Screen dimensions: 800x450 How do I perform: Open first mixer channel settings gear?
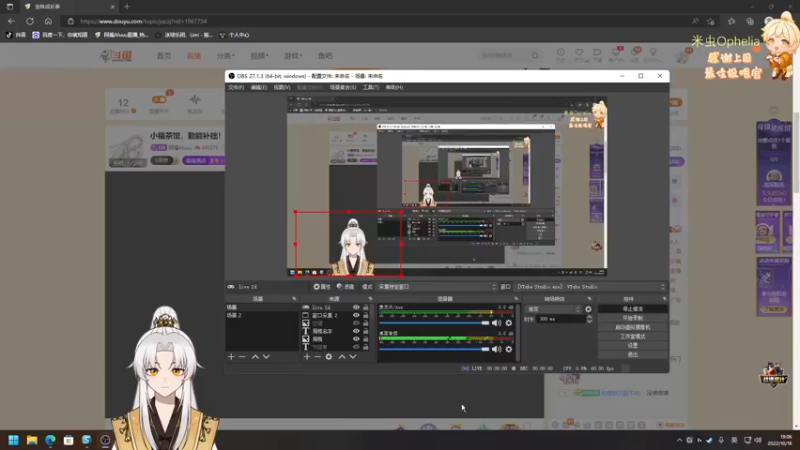pos(509,323)
